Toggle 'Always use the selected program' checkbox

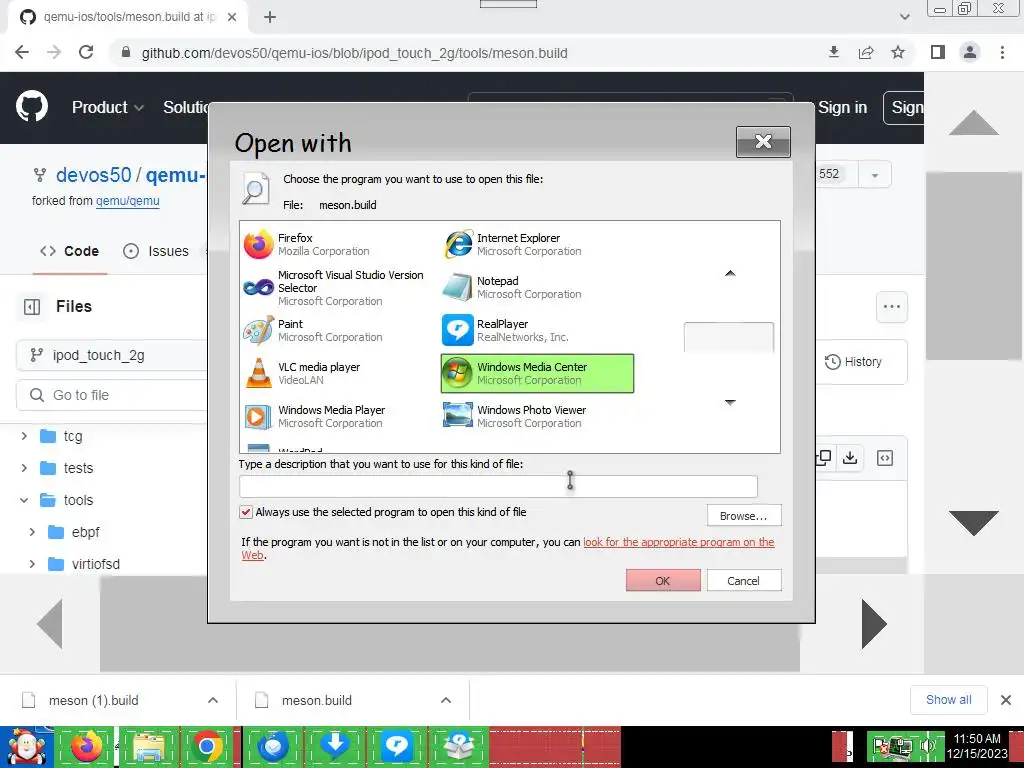[246, 512]
